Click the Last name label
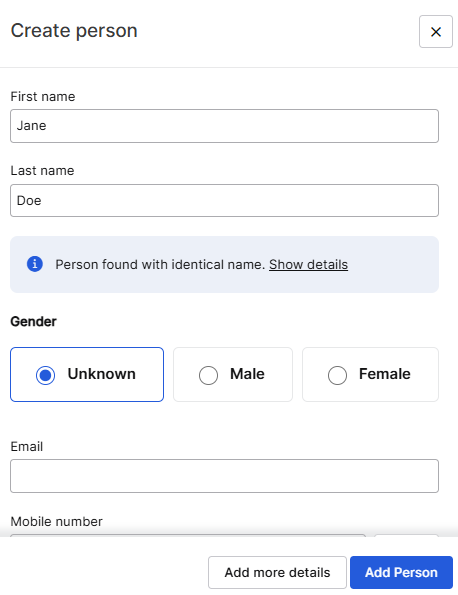The width and height of the screenshot is (458, 595). 42,170
